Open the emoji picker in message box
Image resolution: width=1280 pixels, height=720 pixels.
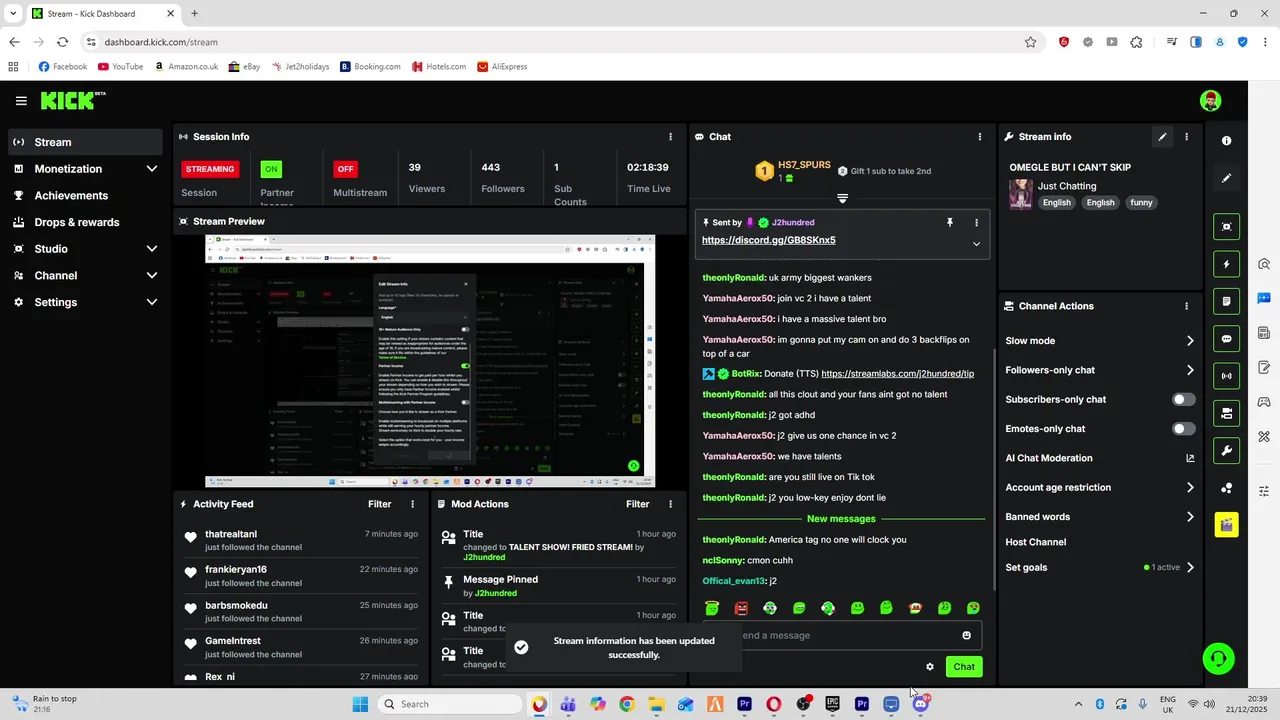tap(966, 635)
